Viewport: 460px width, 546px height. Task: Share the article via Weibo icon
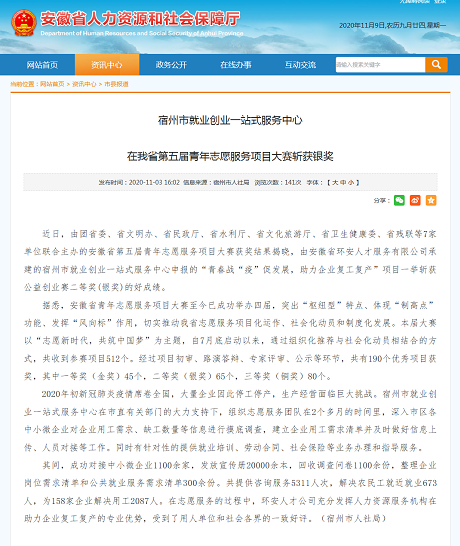pyautogui.click(x=415, y=200)
